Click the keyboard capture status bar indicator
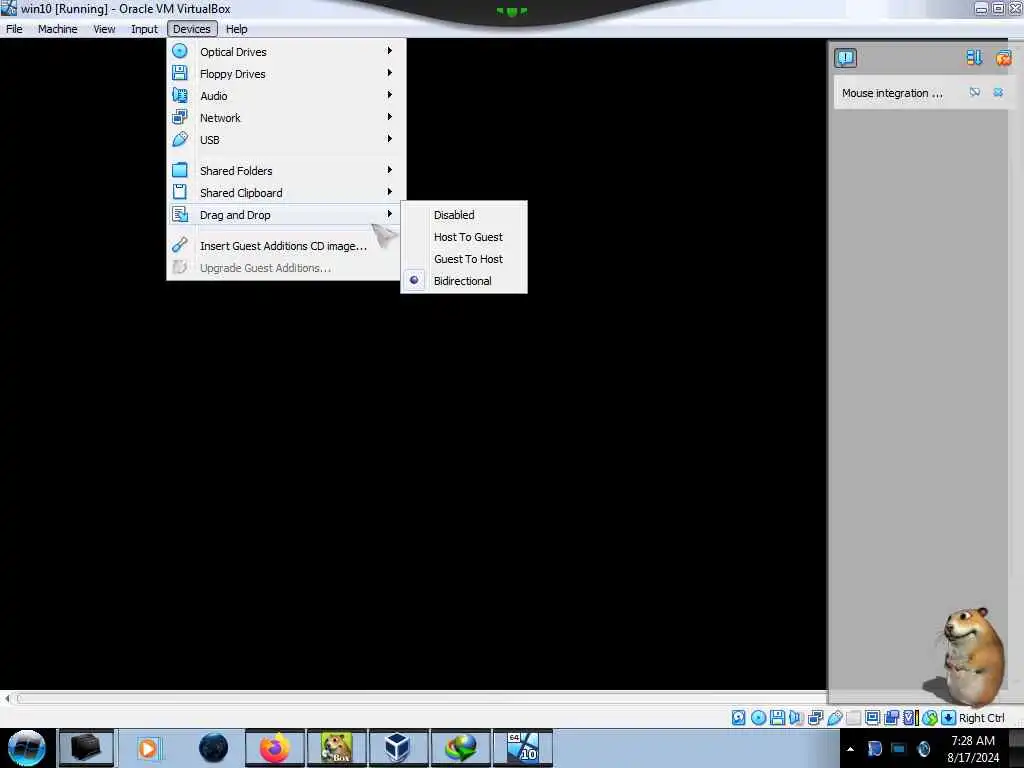 tap(948, 718)
